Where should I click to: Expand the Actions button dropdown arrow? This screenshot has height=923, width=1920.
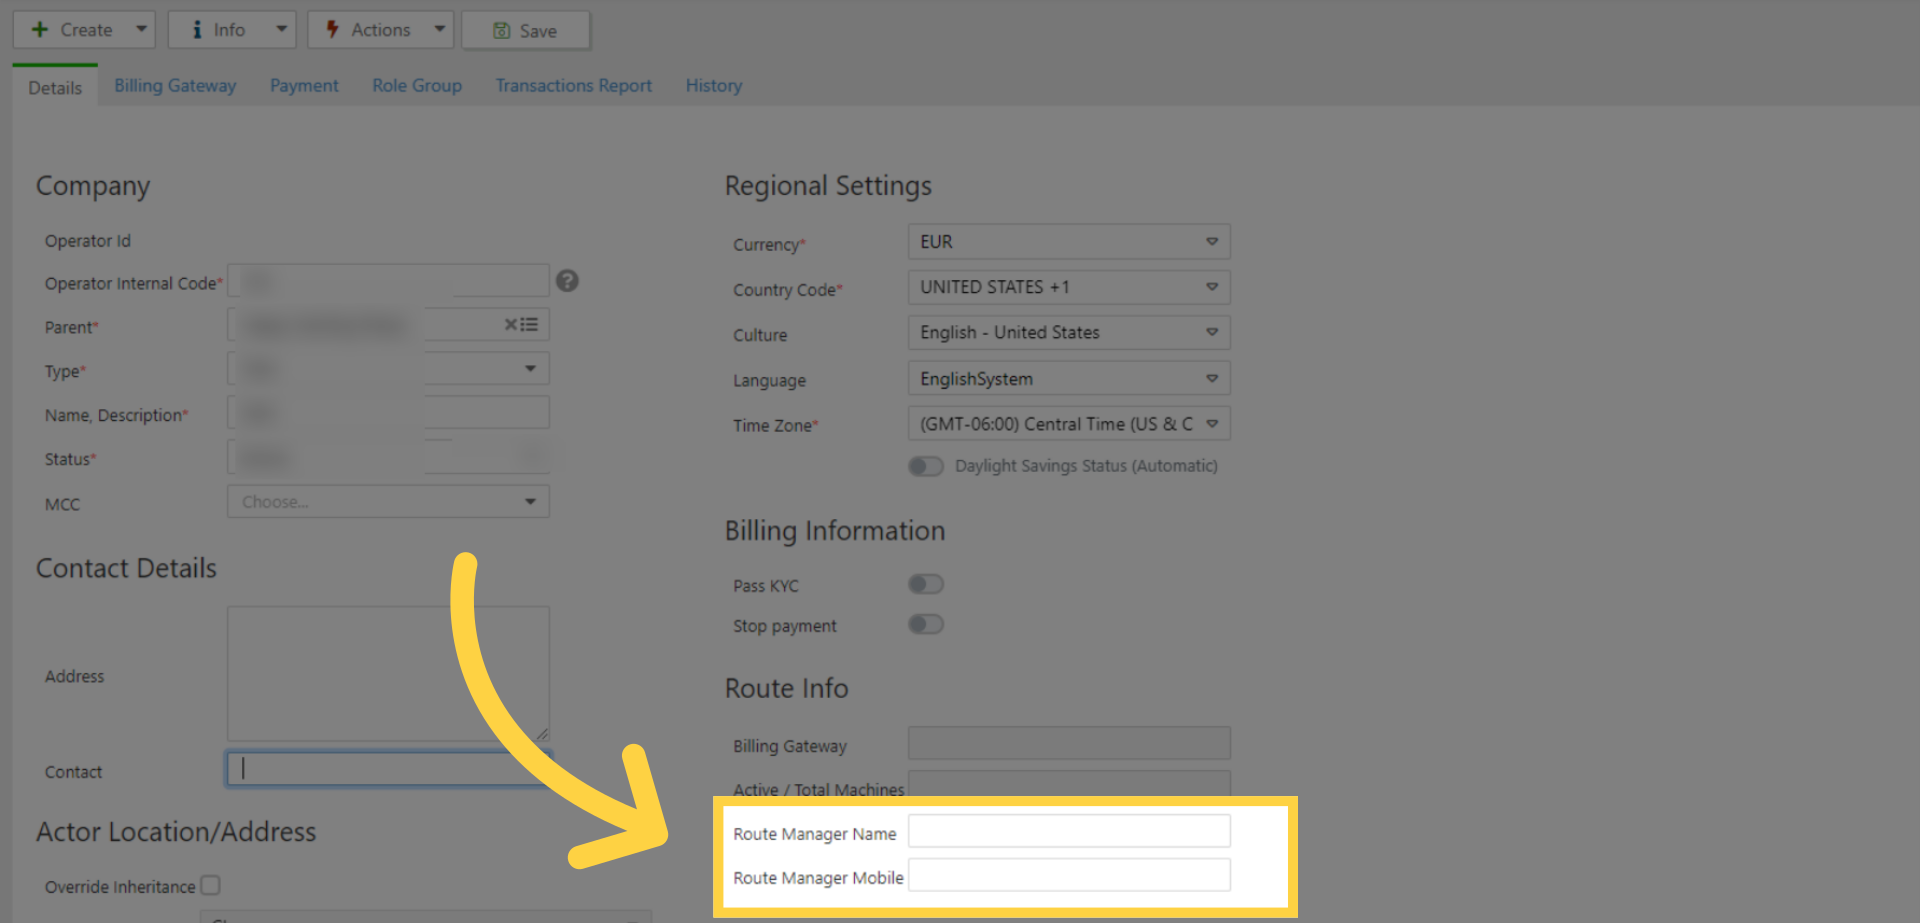440,30
